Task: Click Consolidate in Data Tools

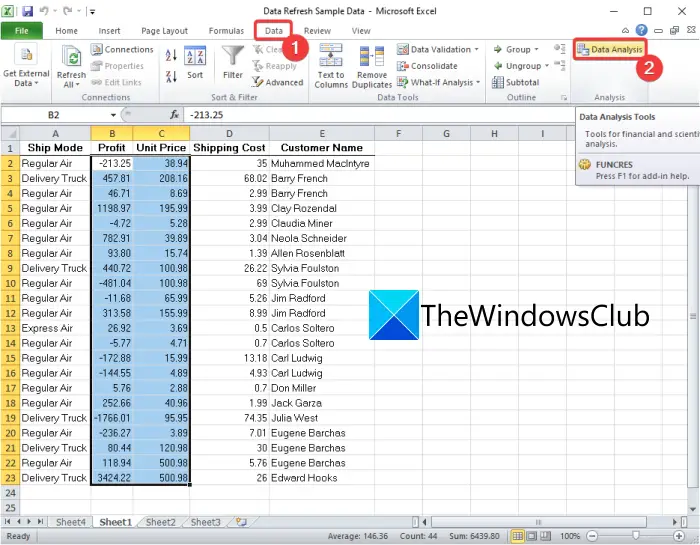Action: click(428, 66)
